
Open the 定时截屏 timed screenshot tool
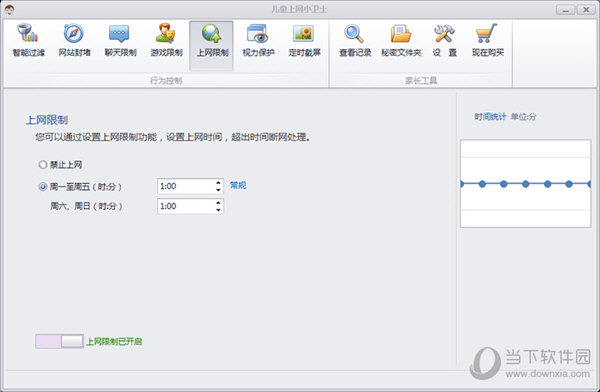click(x=304, y=41)
